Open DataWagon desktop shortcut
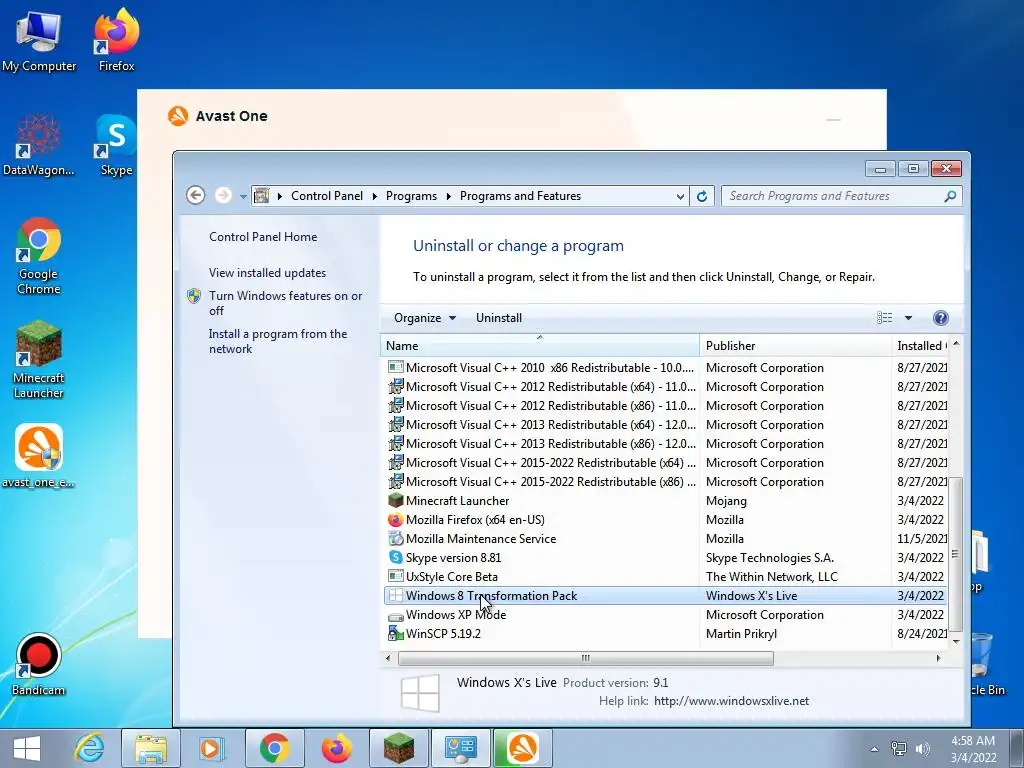The height and width of the screenshot is (768, 1024). tap(39, 145)
